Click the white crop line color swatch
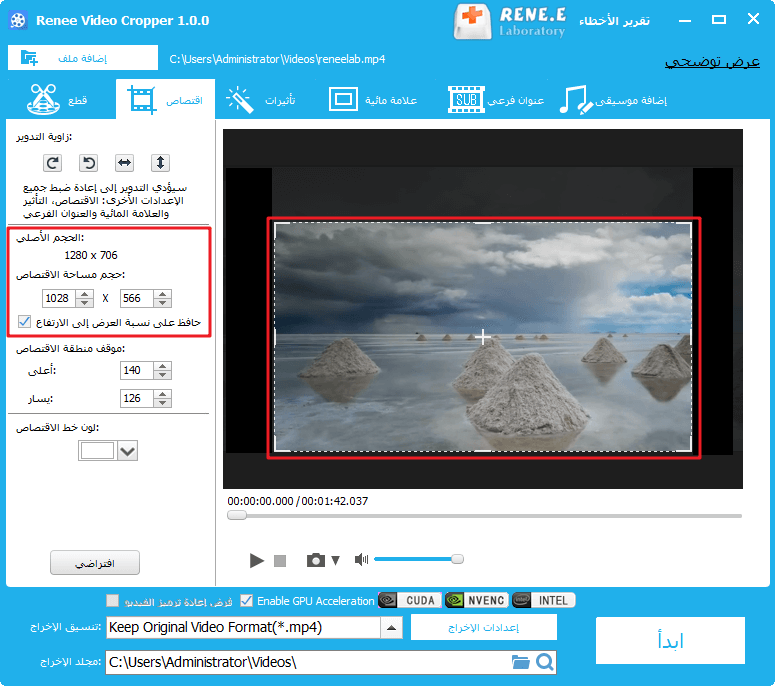This screenshot has width=775, height=686. [97, 451]
